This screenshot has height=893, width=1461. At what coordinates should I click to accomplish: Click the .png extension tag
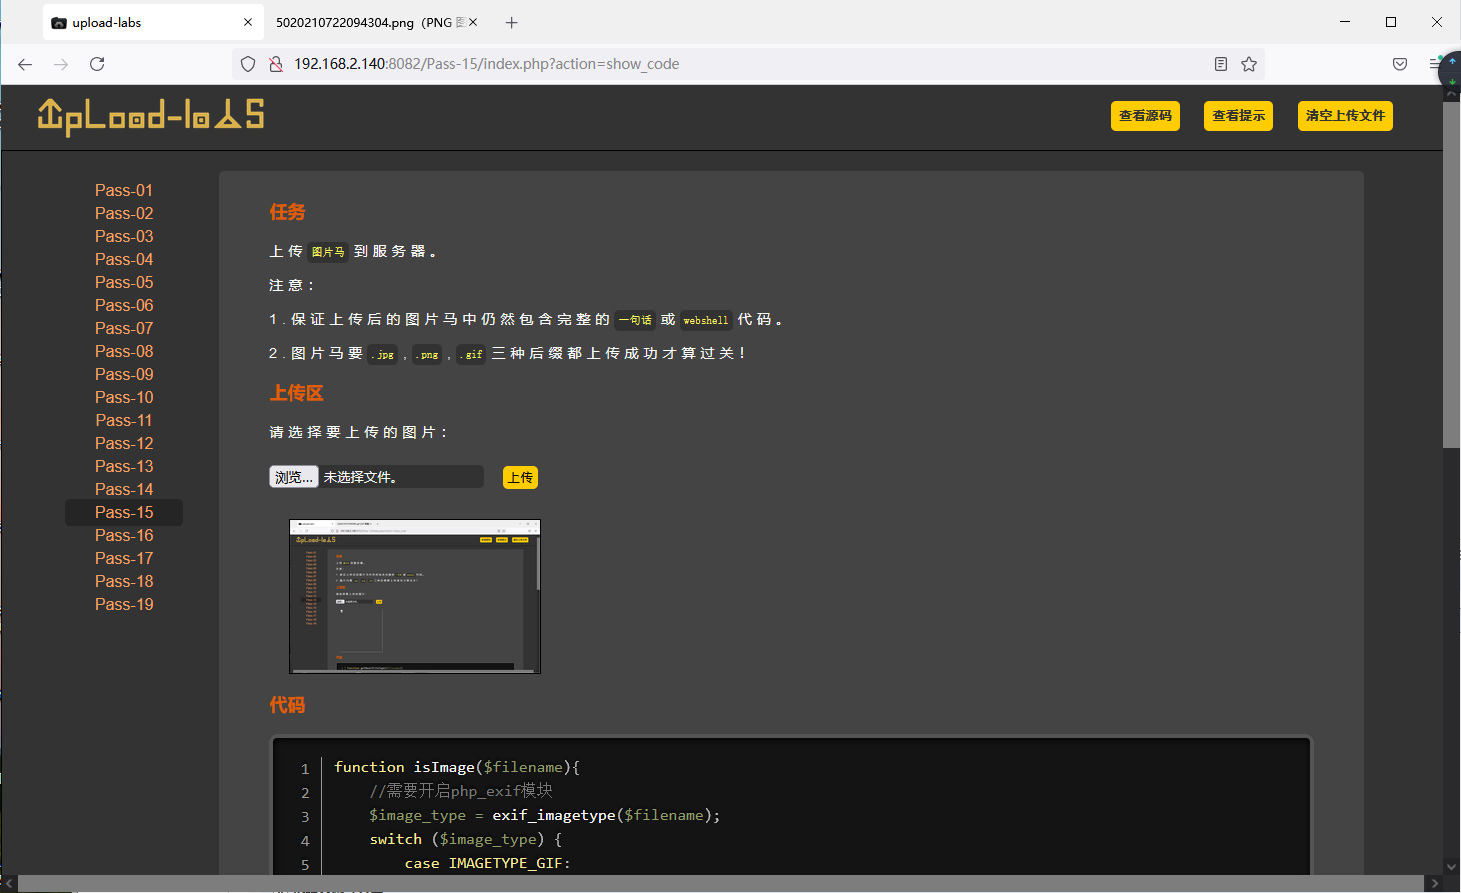[x=427, y=354]
